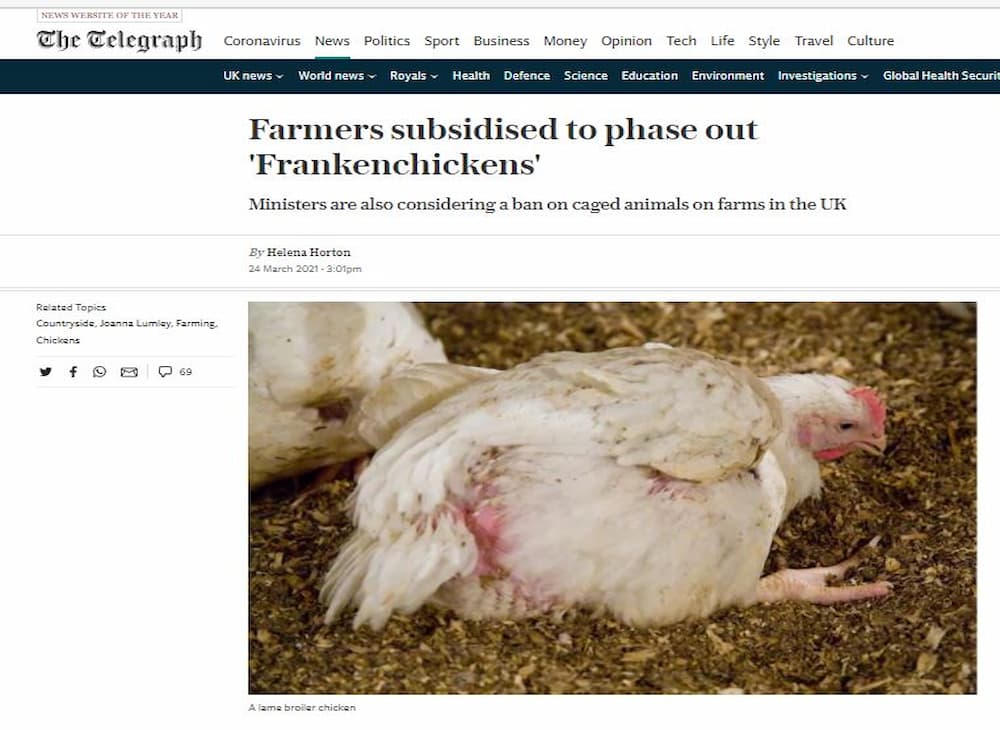Open the 69 comments speech bubble
The width and height of the screenshot is (1000, 730).
point(175,372)
